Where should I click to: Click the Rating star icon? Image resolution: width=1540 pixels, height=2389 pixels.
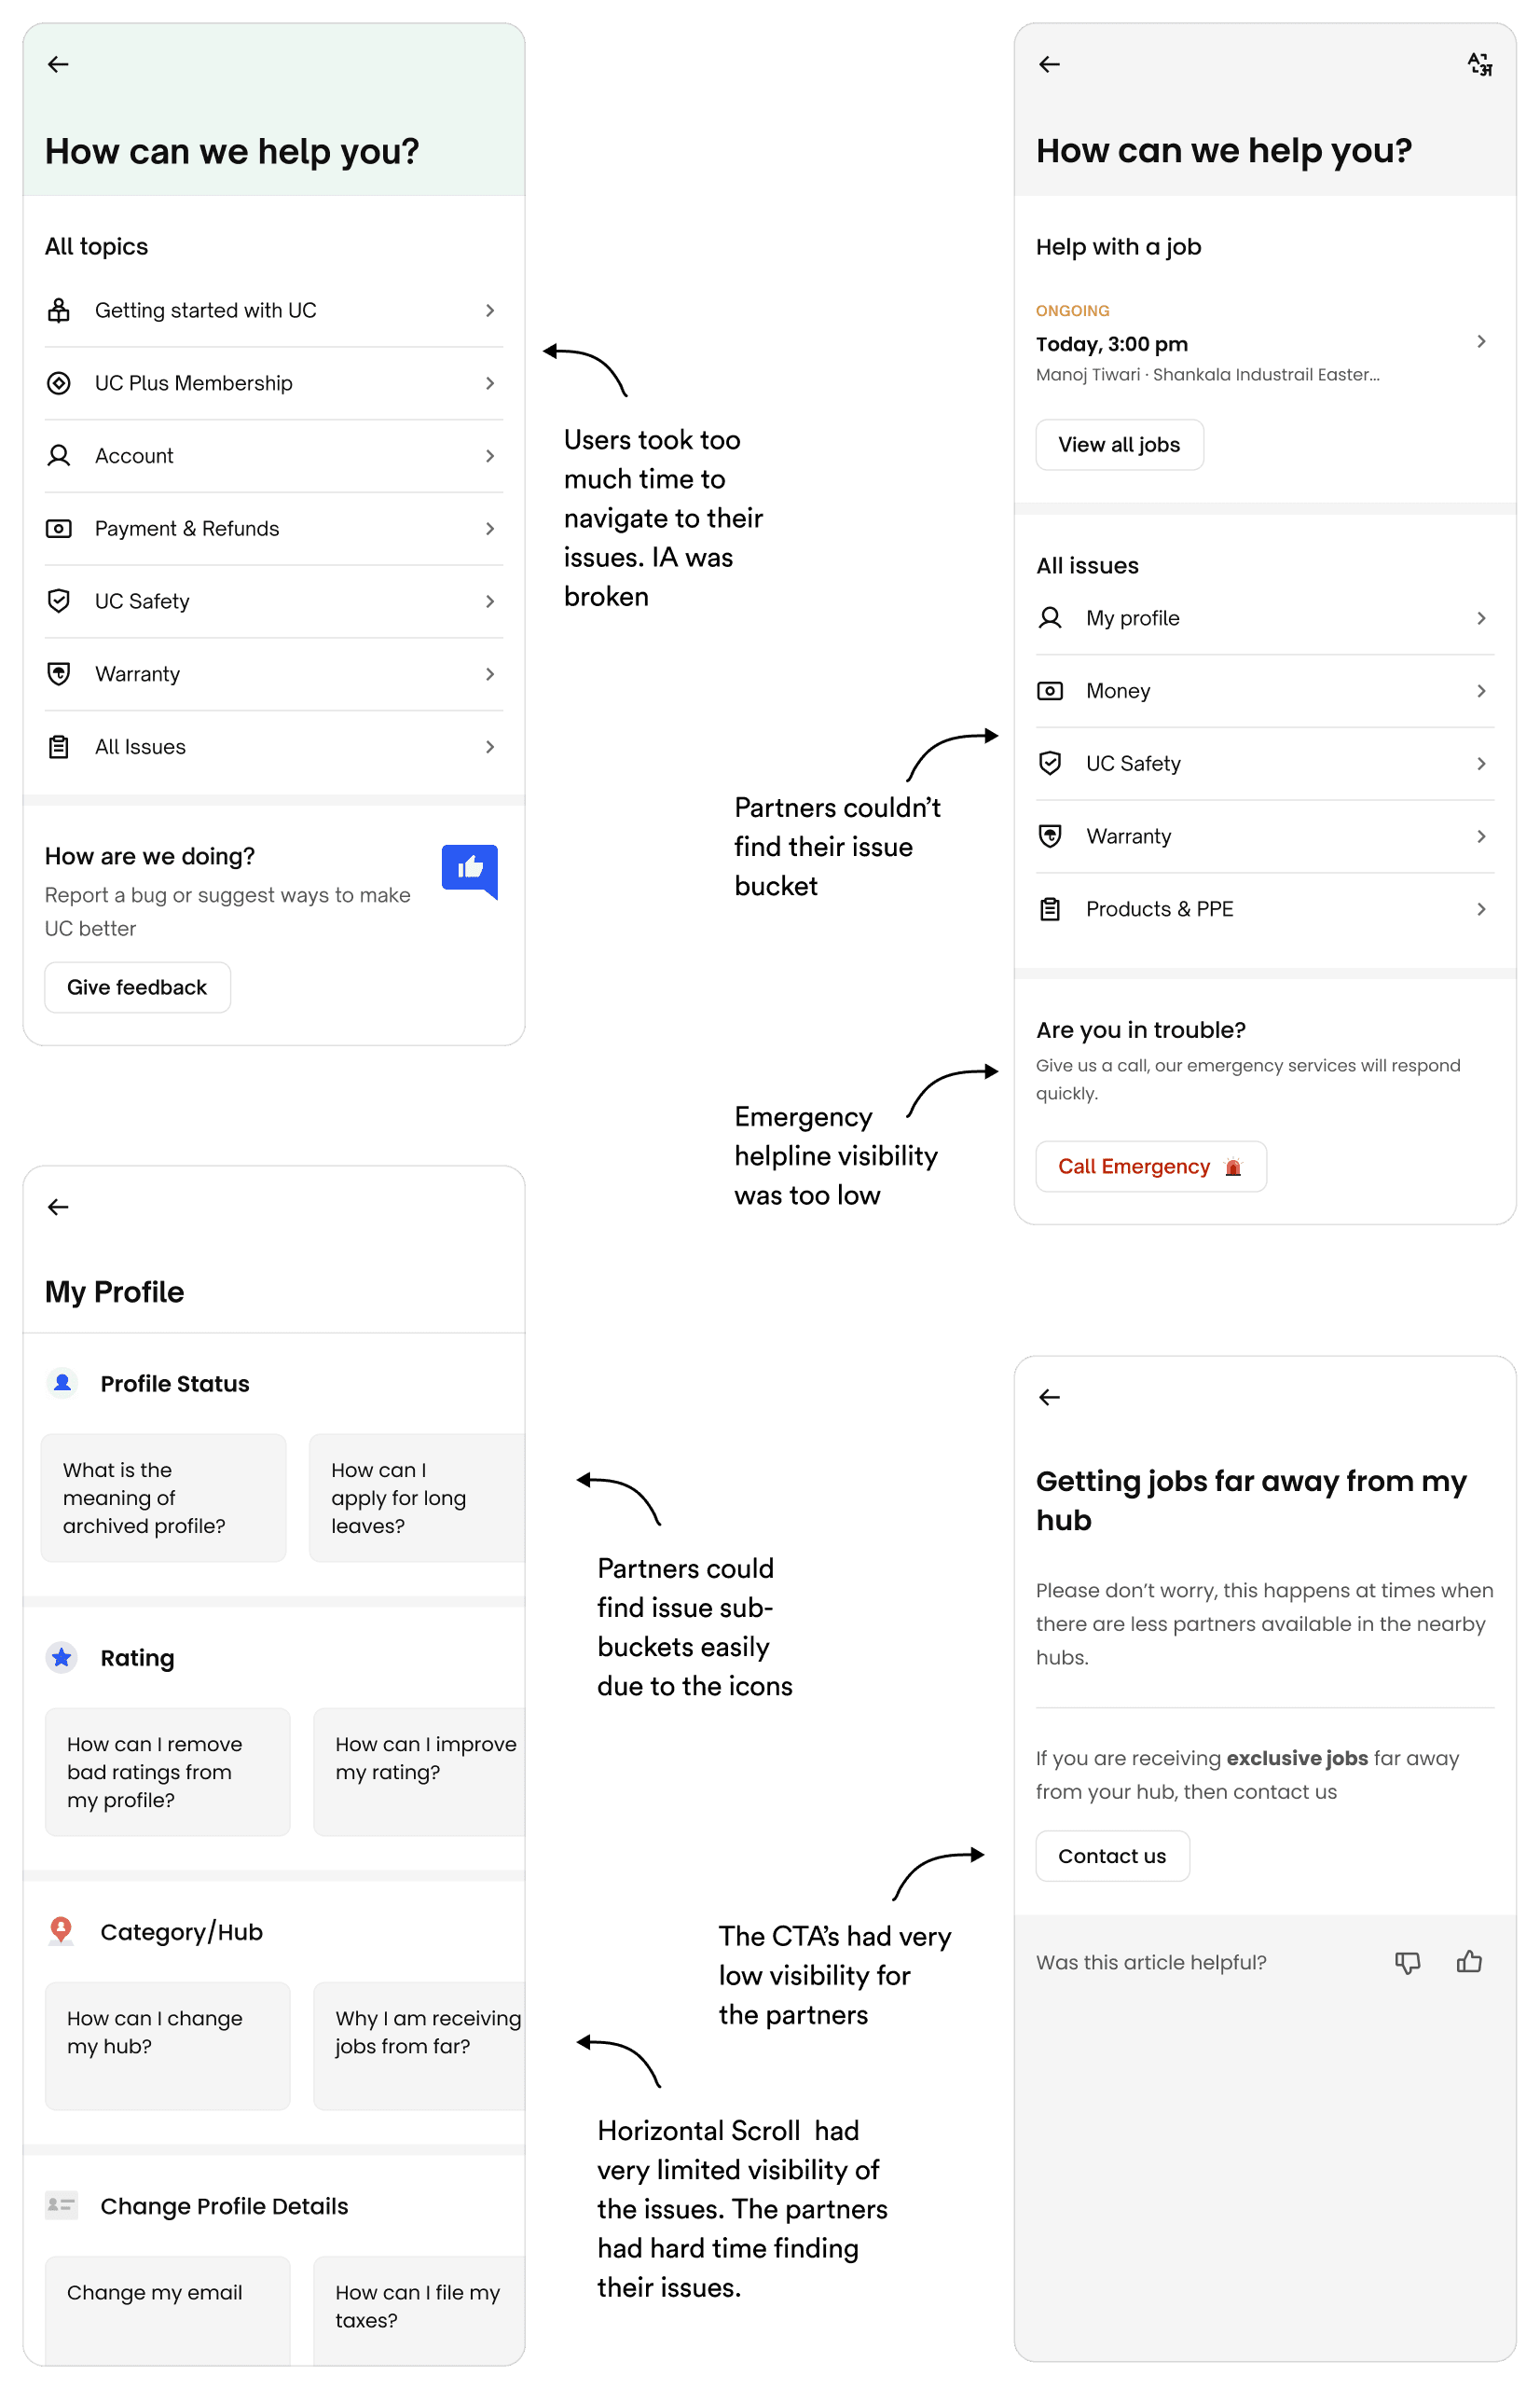62,1657
